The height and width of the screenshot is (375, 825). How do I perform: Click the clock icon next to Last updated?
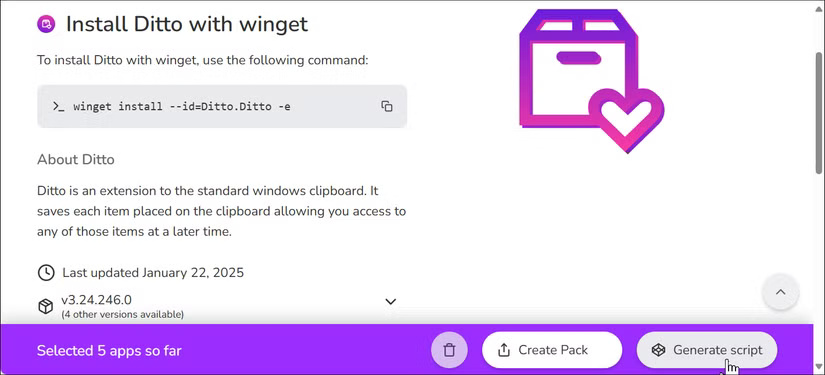click(x=46, y=272)
